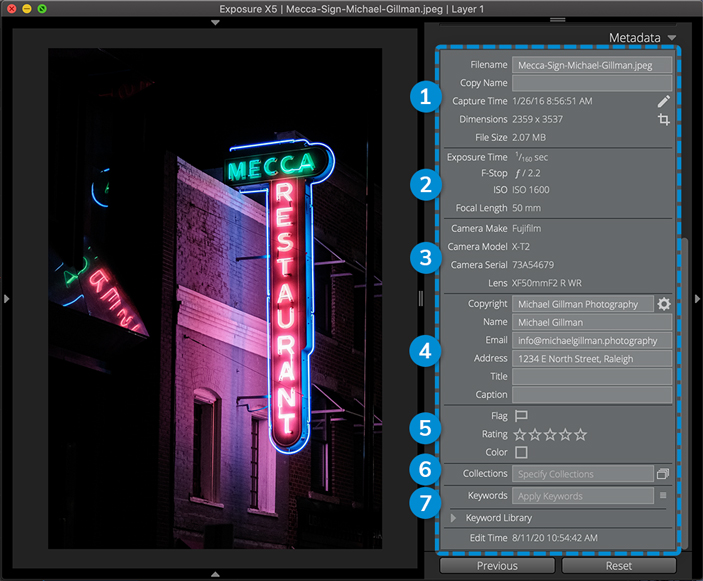Screen dimensions: 703x581
Task: Click the Focal Length value 50 mm
Action: pyautogui.click(x=526, y=208)
